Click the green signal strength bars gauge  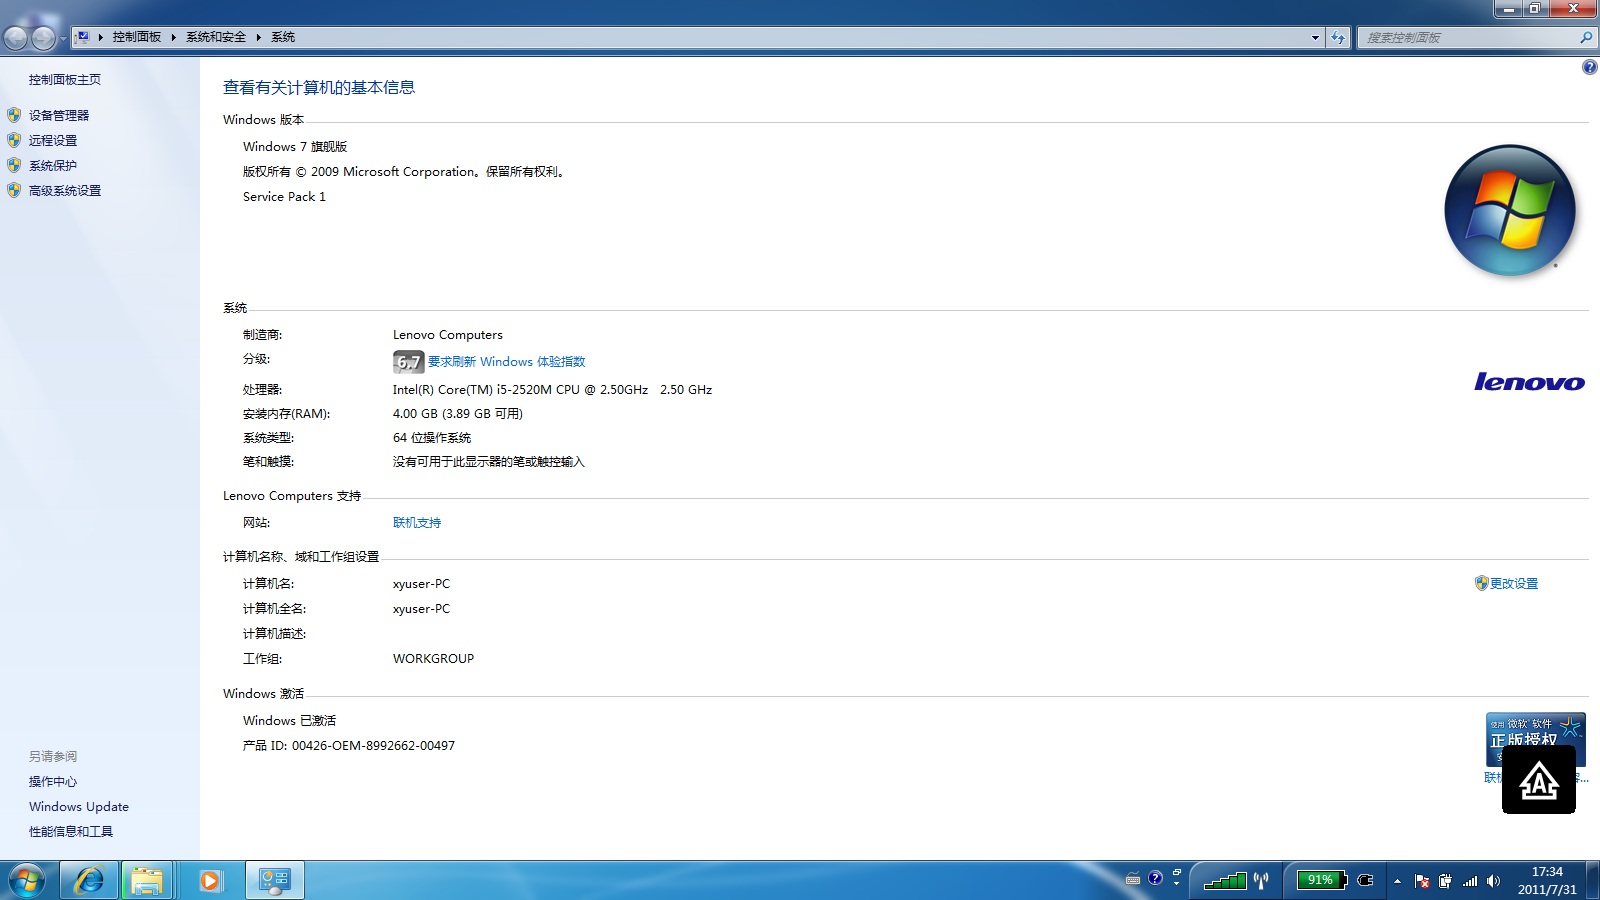1225,881
